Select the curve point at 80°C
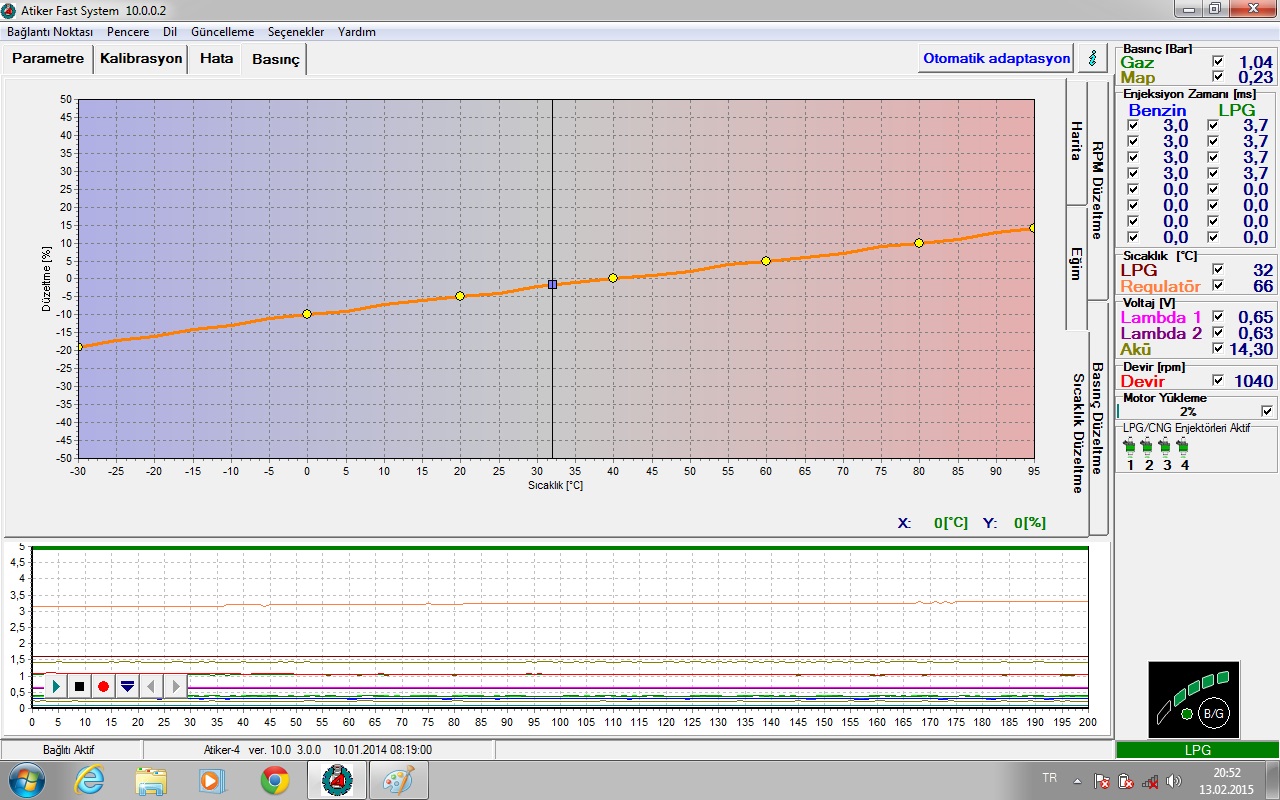This screenshot has height=800, width=1280. (919, 243)
